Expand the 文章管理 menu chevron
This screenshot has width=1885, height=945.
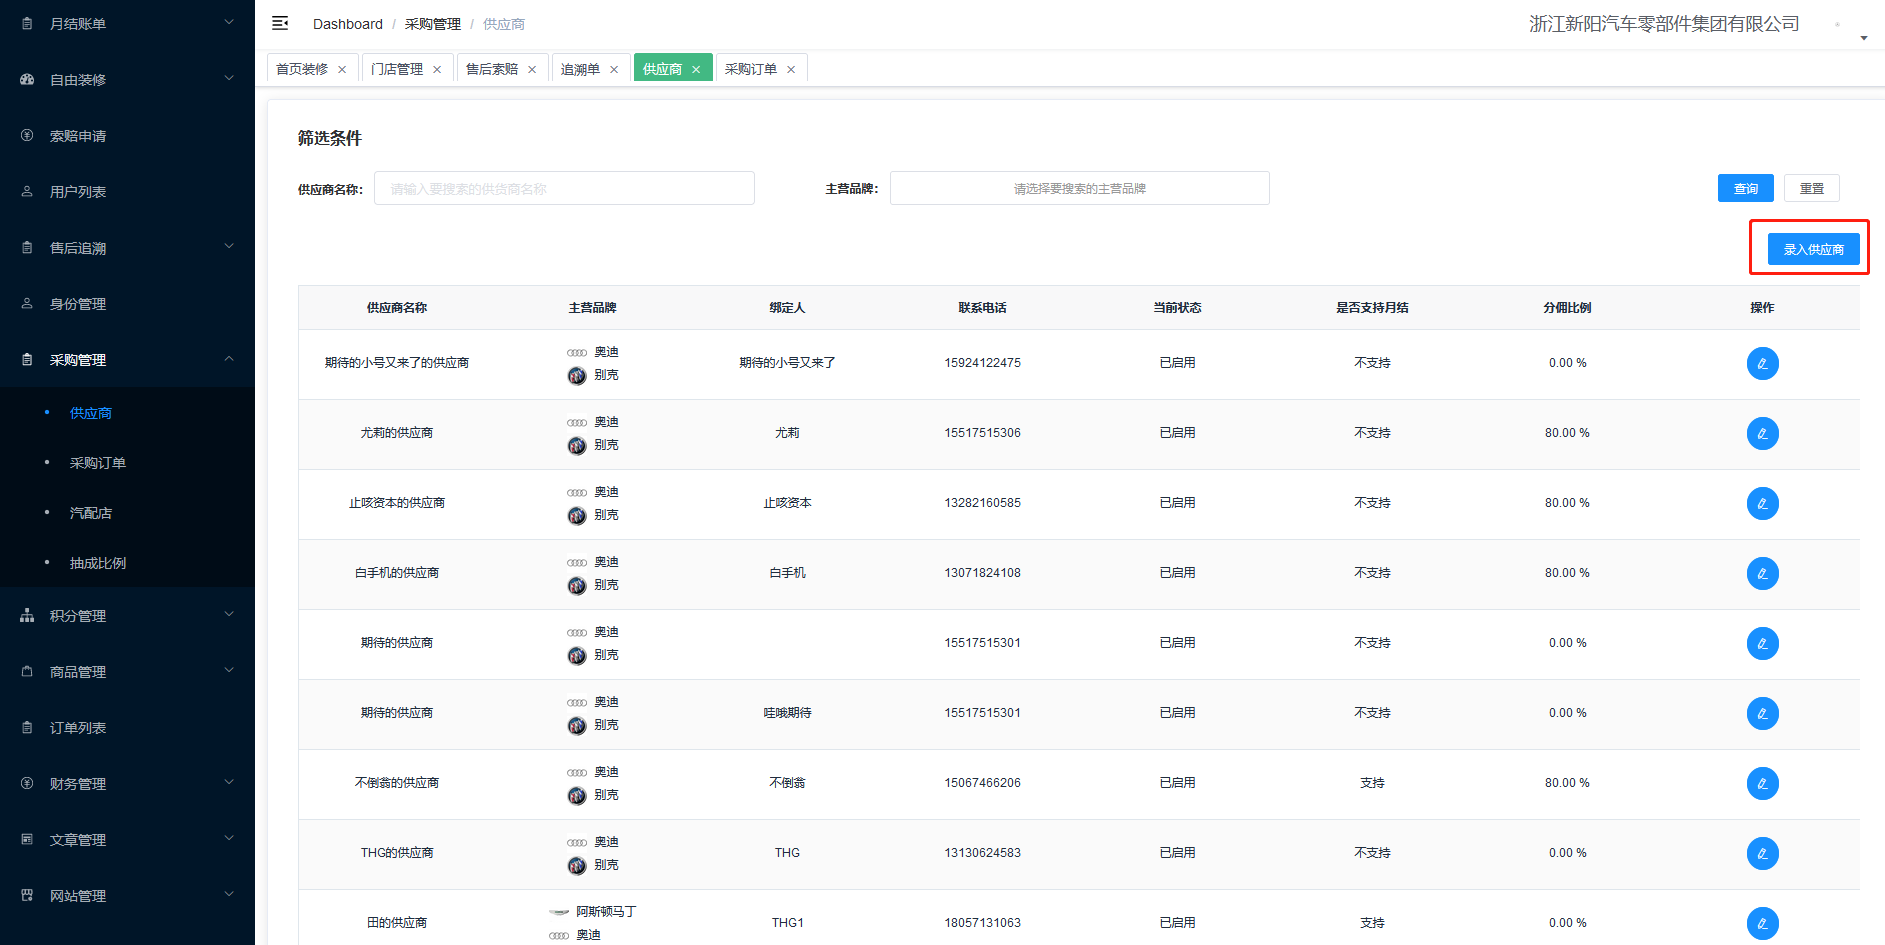pyautogui.click(x=229, y=838)
